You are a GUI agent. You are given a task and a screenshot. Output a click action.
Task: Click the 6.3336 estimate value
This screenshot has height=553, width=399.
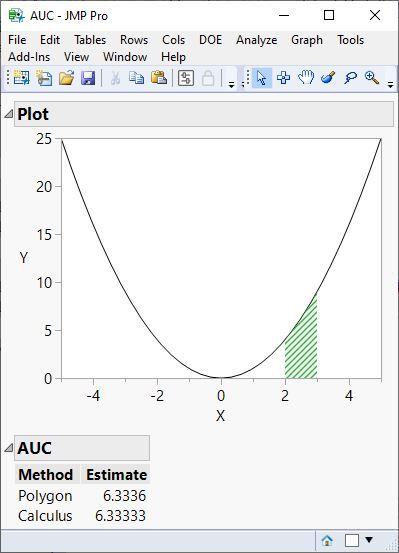click(x=125, y=496)
